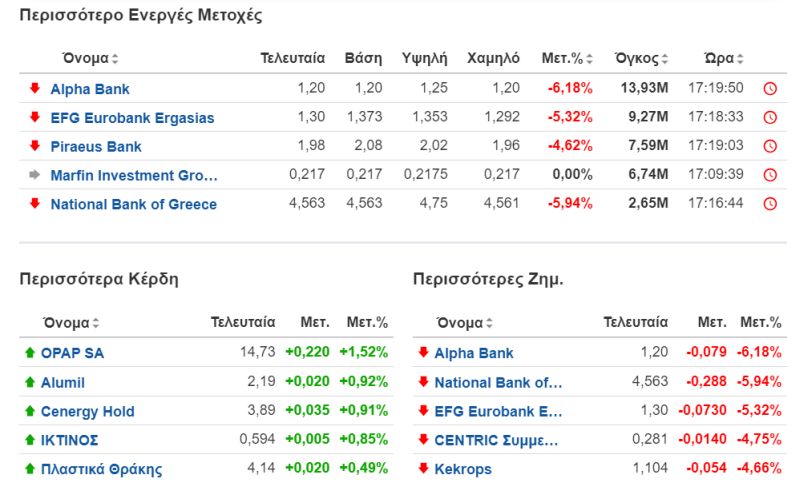Sort most active table by Όνομα column
800x495 pixels.
click(89, 58)
